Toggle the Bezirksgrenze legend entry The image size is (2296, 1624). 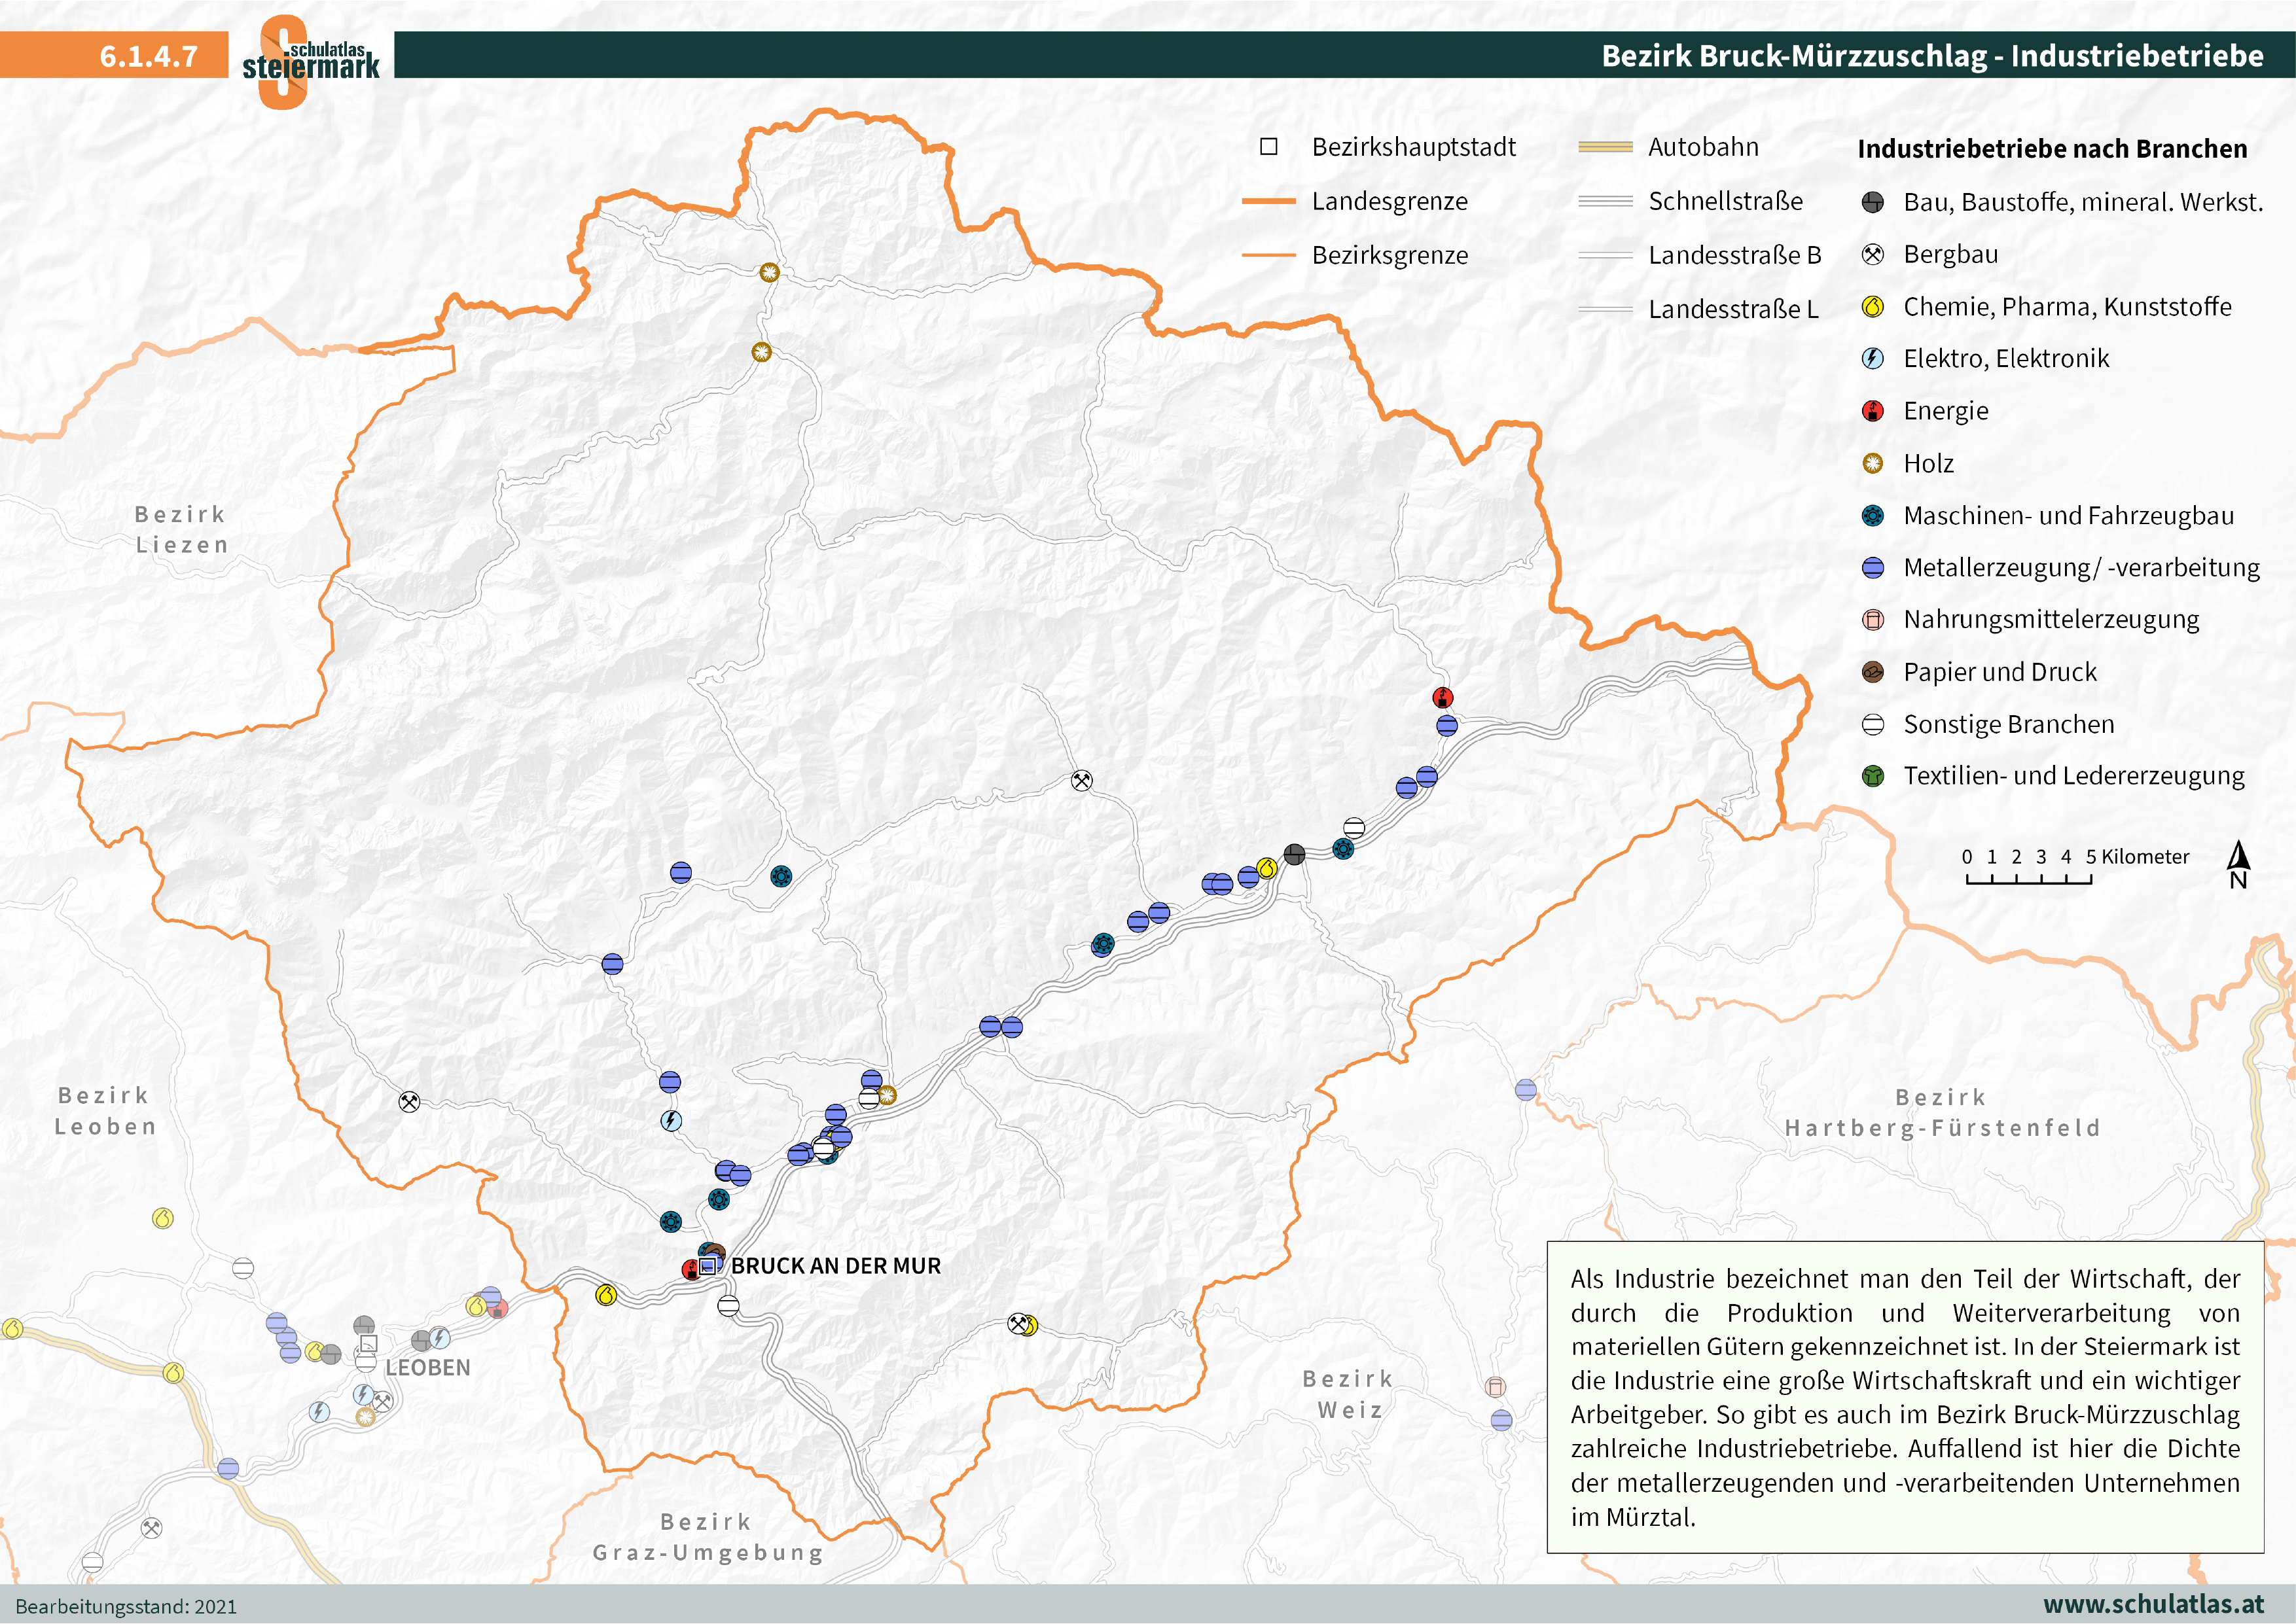pyautogui.click(x=1270, y=255)
